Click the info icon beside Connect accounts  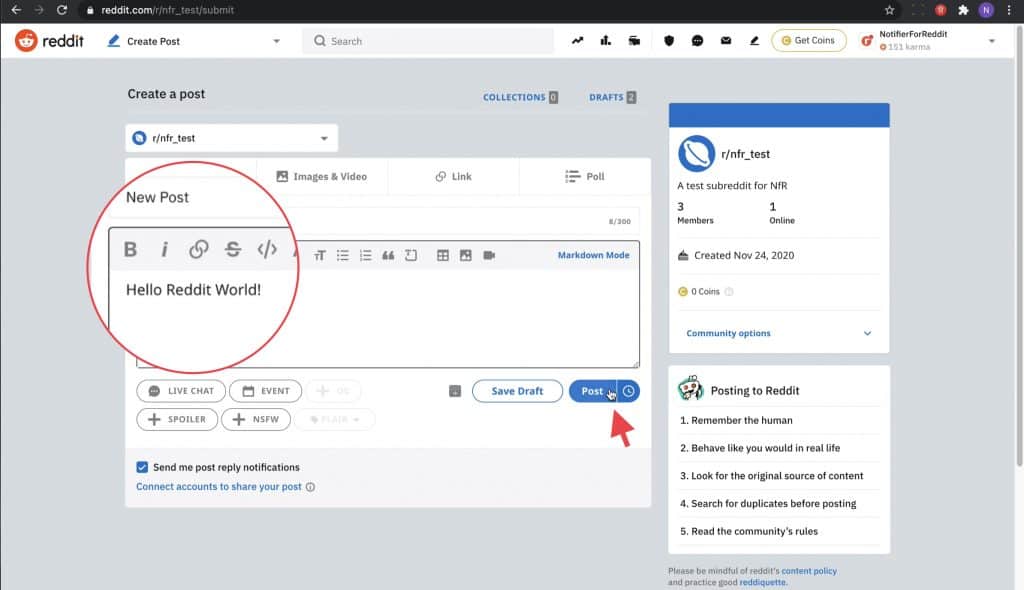(310, 487)
